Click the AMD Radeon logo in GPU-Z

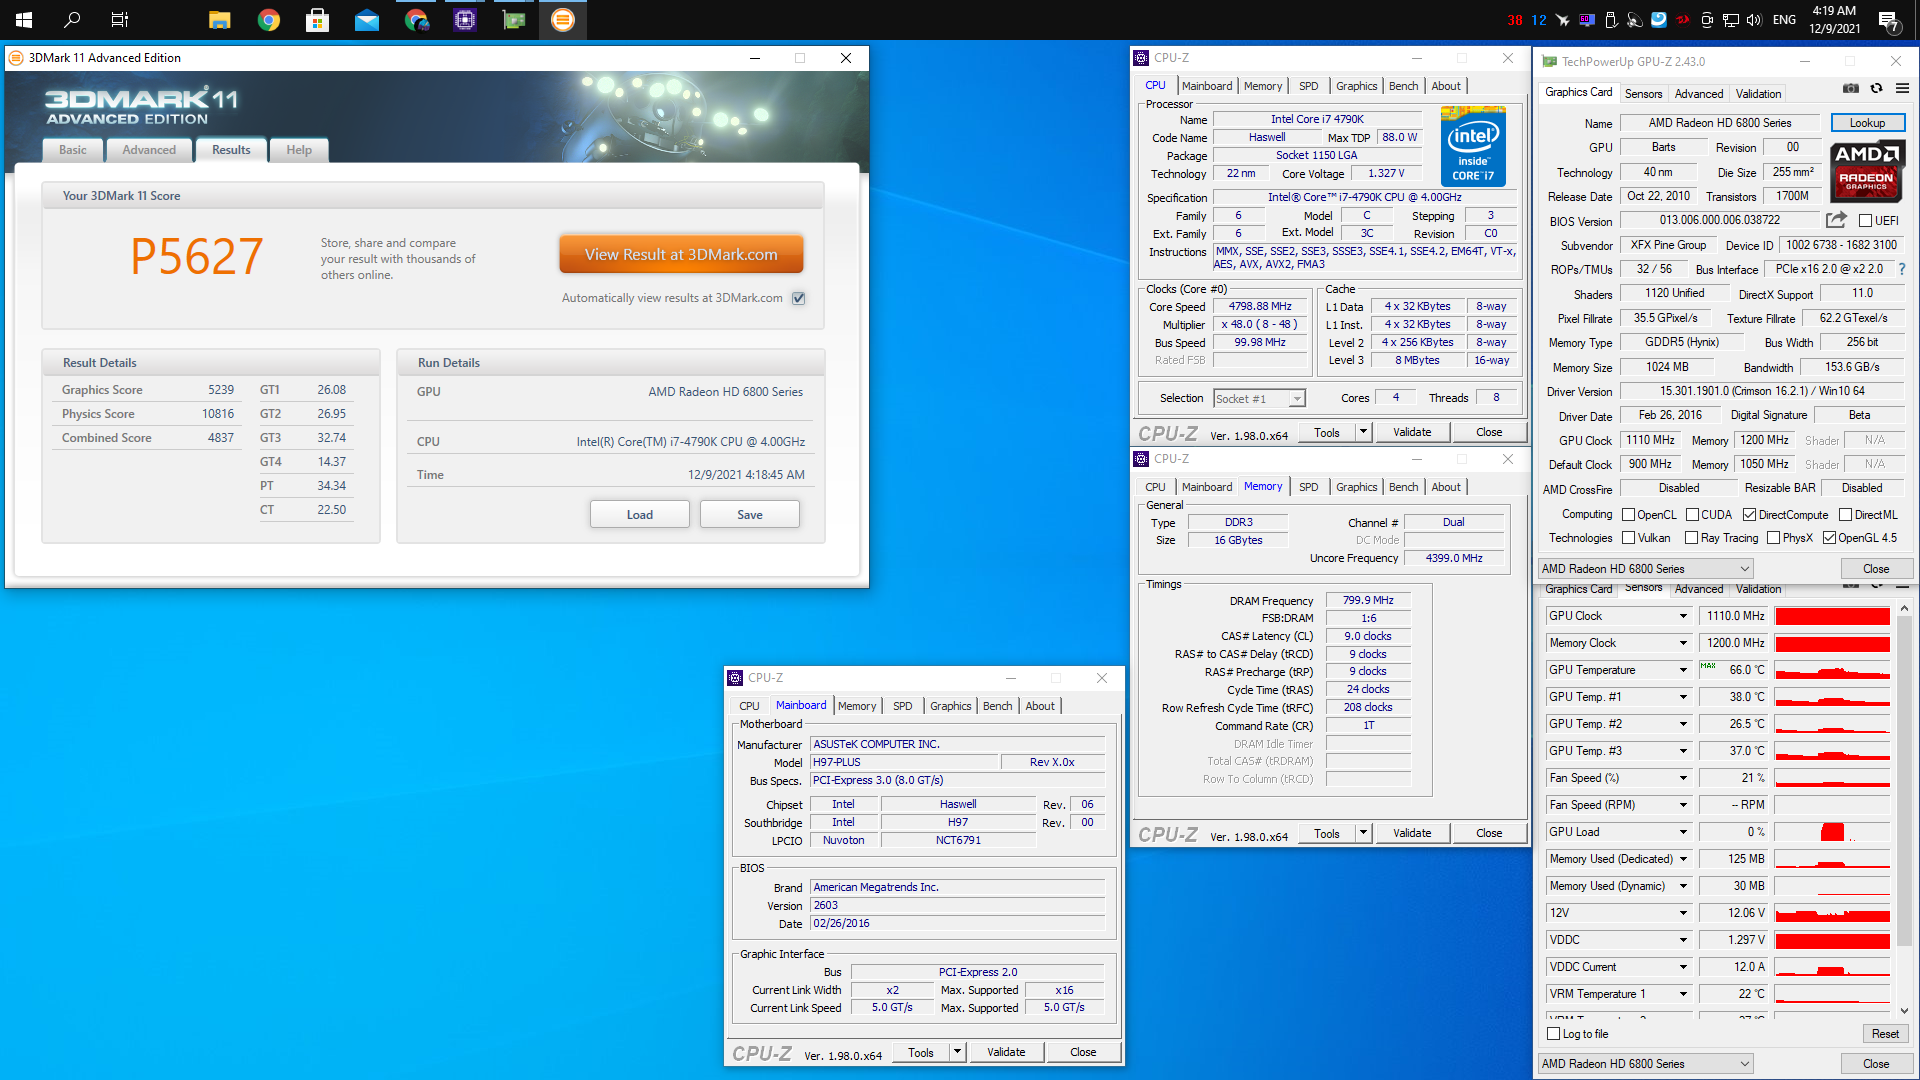click(1867, 171)
